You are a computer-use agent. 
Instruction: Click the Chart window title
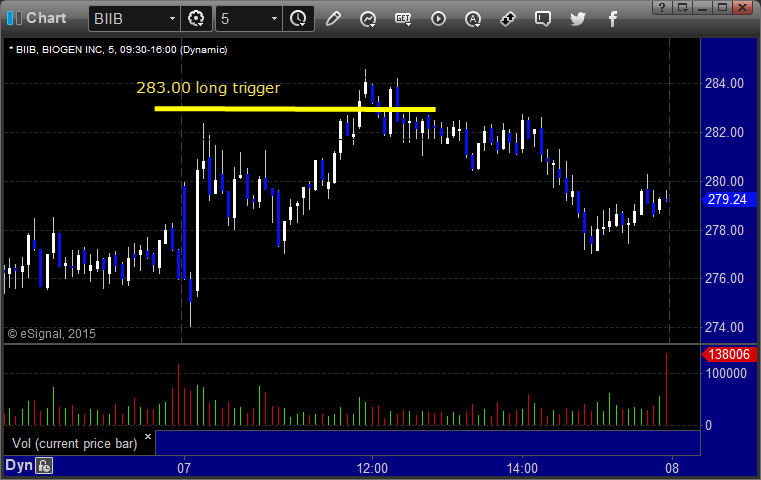pyautogui.click(x=46, y=18)
